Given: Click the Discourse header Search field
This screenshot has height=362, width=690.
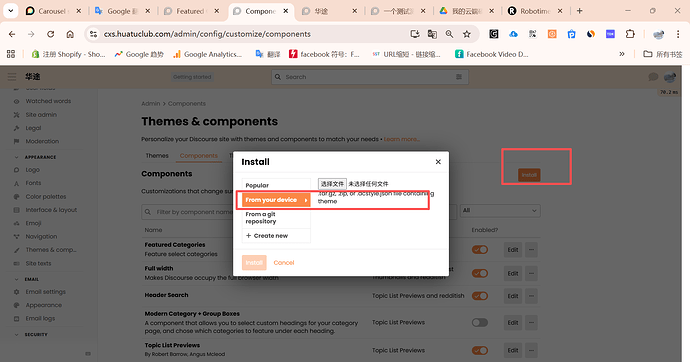Looking at the screenshot, I should (x=370, y=77).
